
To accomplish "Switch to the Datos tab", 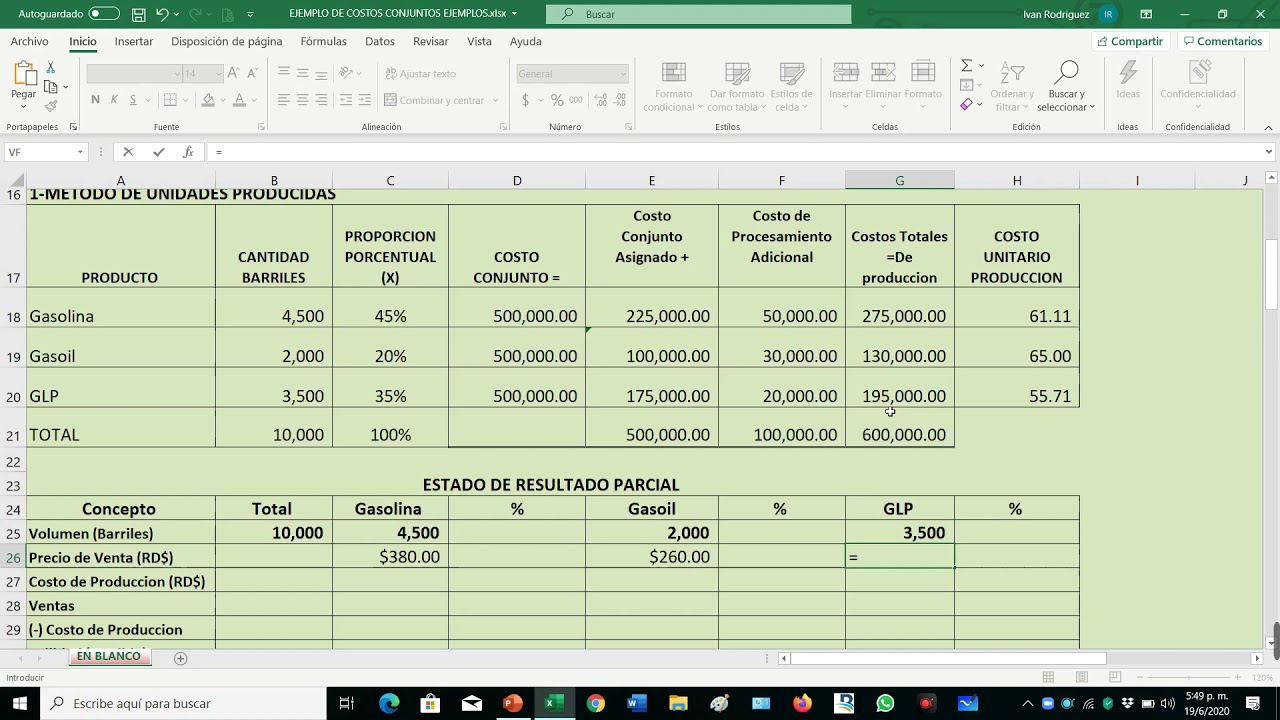I will point(379,41).
